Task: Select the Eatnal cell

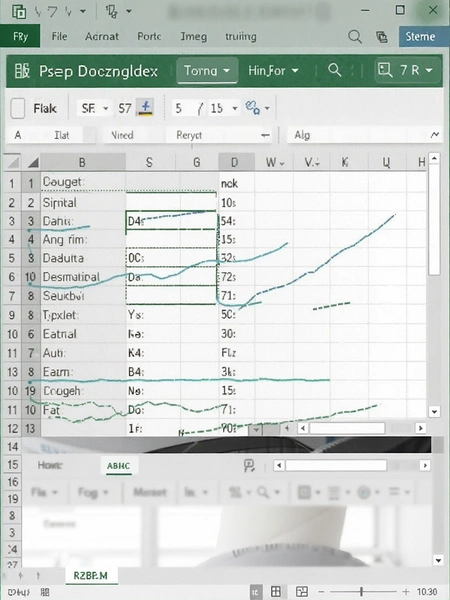Action: [x=83, y=334]
